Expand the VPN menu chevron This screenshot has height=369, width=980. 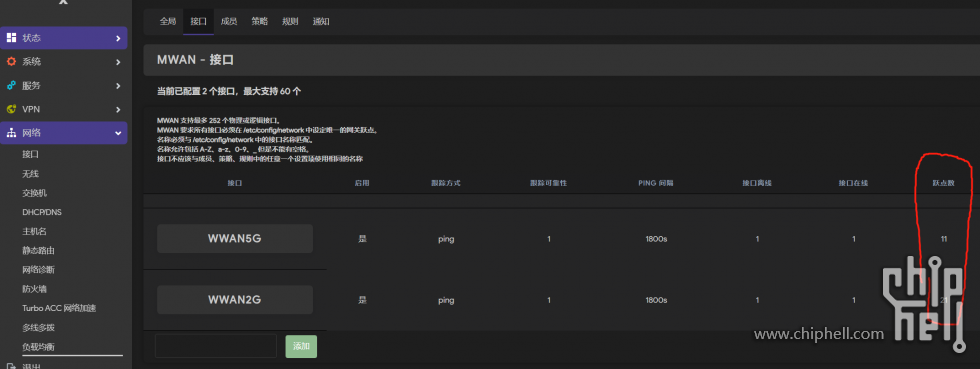click(x=118, y=109)
